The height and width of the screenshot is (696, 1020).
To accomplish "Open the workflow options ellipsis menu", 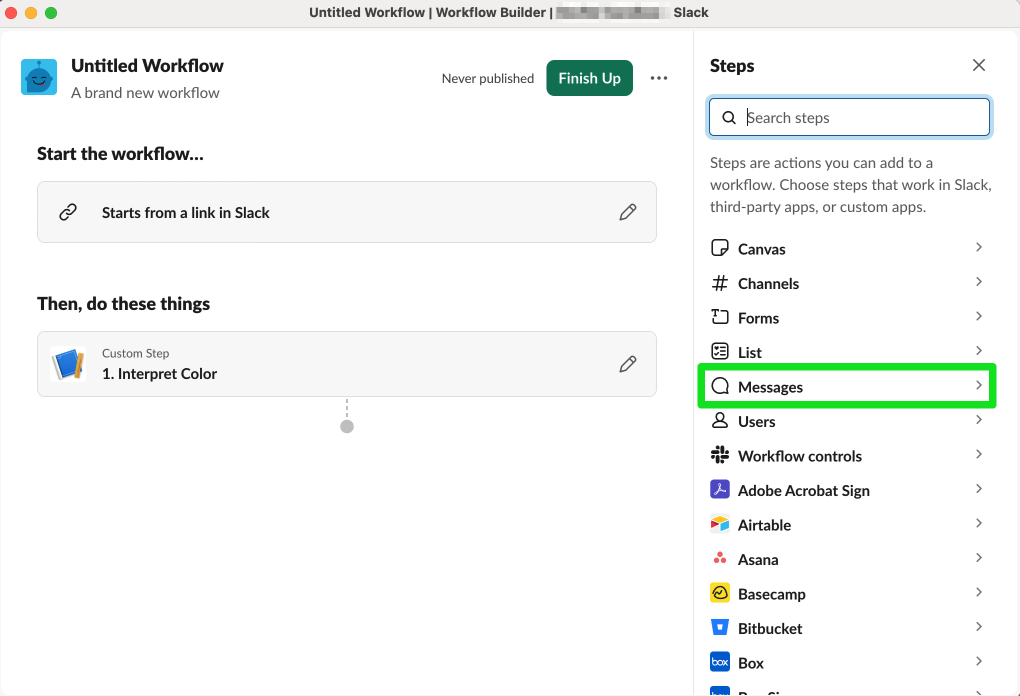I will [x=658, y=77].
